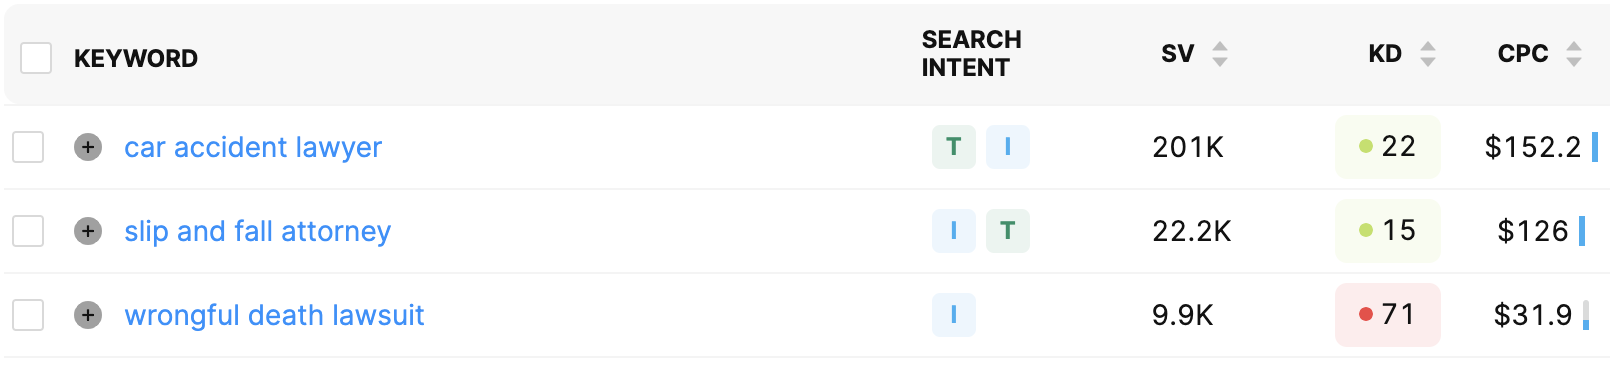The height and width of the screenshot is (374, 1610).
Task: Open the car accident lawyer keyword link
Action: [253, 147]
